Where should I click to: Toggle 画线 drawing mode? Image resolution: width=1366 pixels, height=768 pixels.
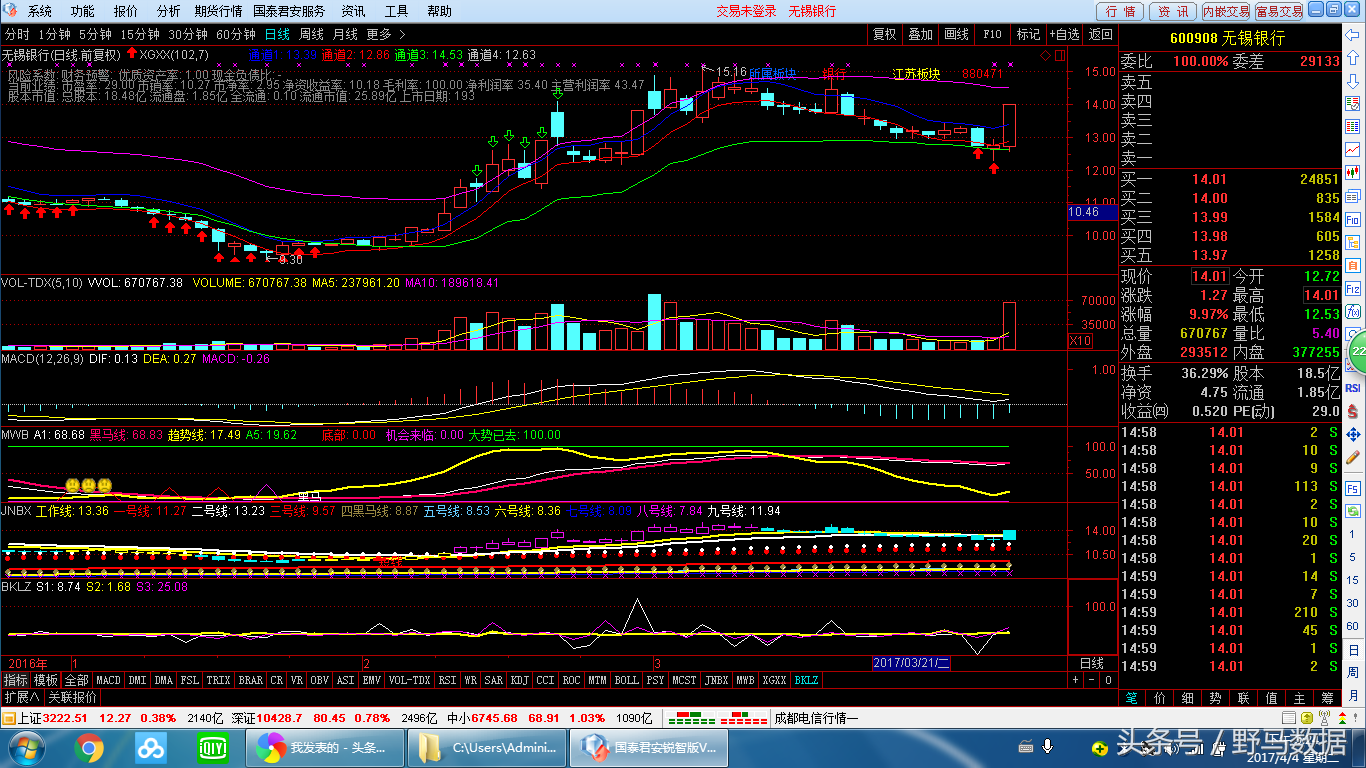(x=957, y=34)
